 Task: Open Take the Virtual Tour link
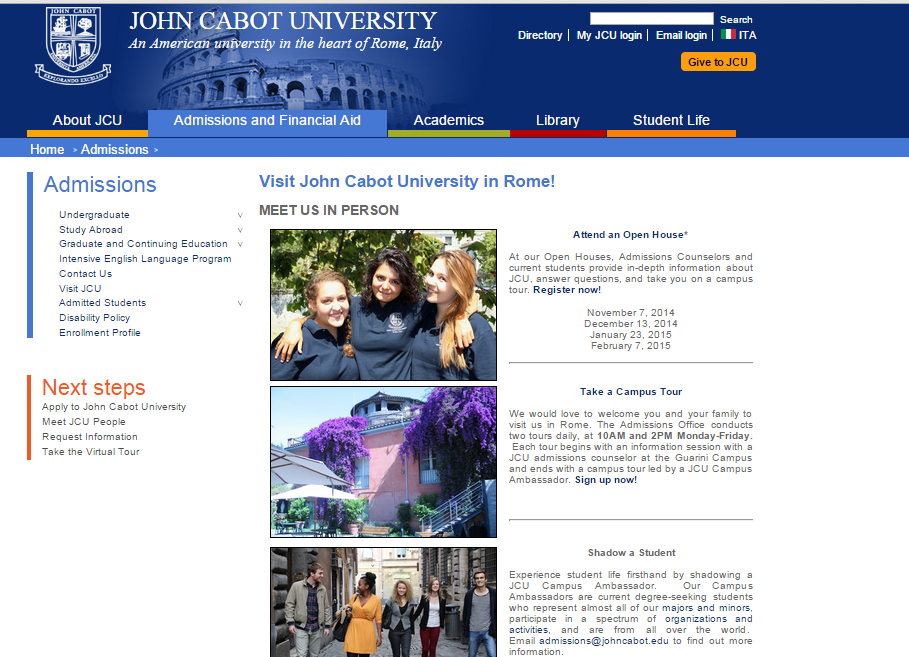click(x=90, y=452)
